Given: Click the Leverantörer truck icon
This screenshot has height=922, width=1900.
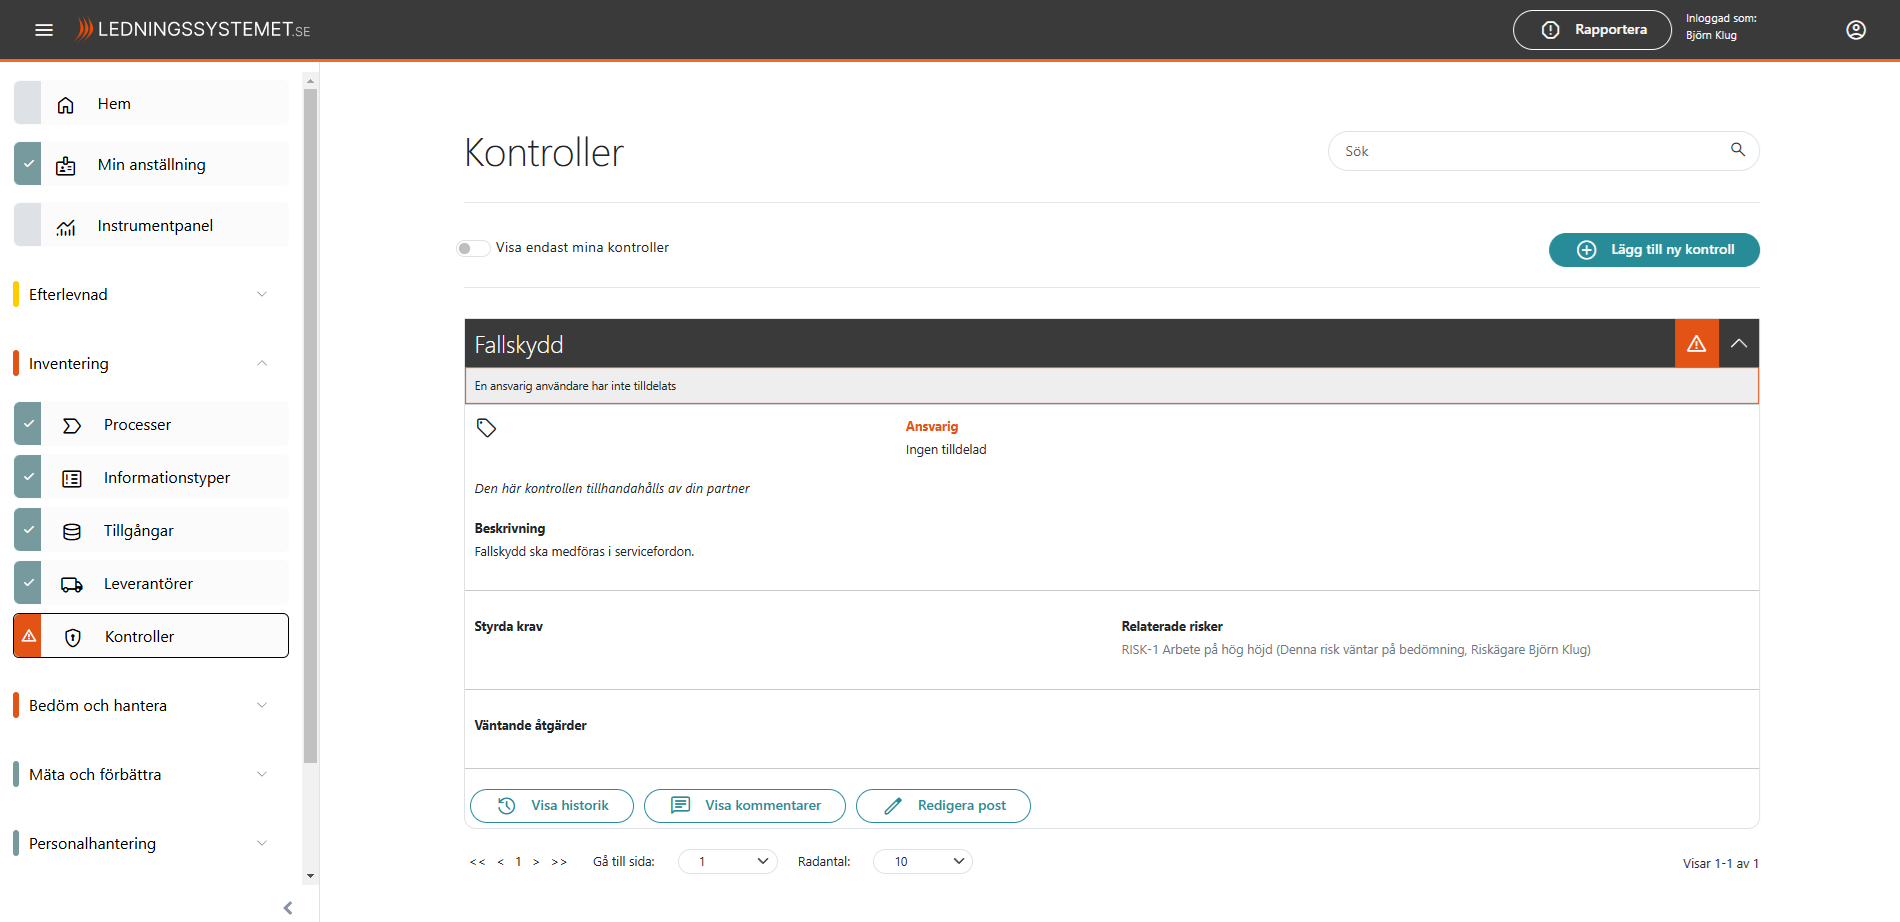Looking at the screenshot, I should click(72, 585).
